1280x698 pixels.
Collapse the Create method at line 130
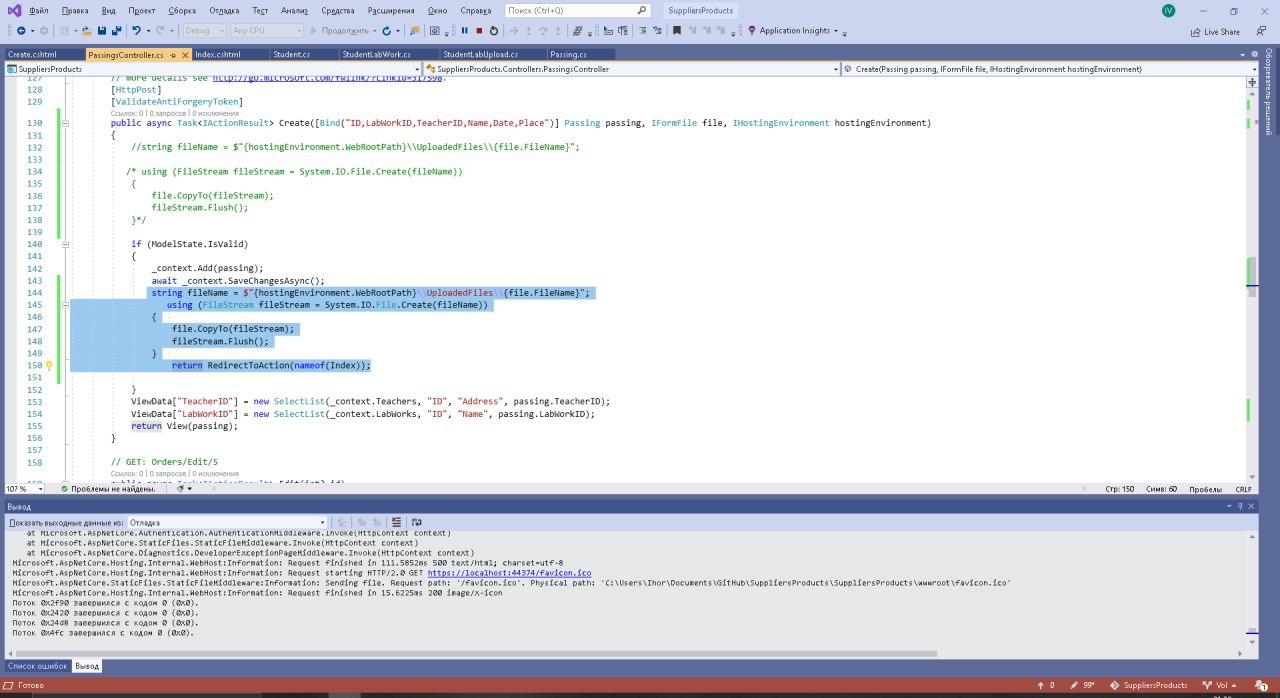click(66, 123)
